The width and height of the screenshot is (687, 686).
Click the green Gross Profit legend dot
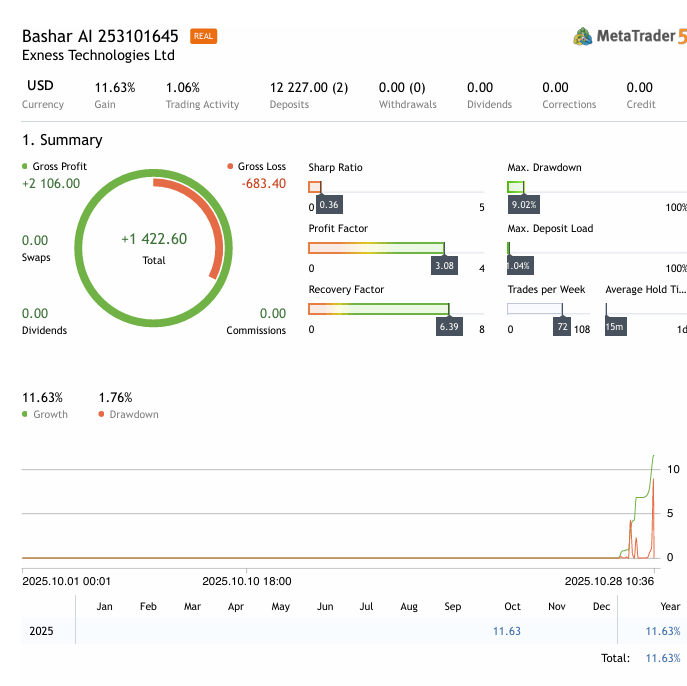26,166
